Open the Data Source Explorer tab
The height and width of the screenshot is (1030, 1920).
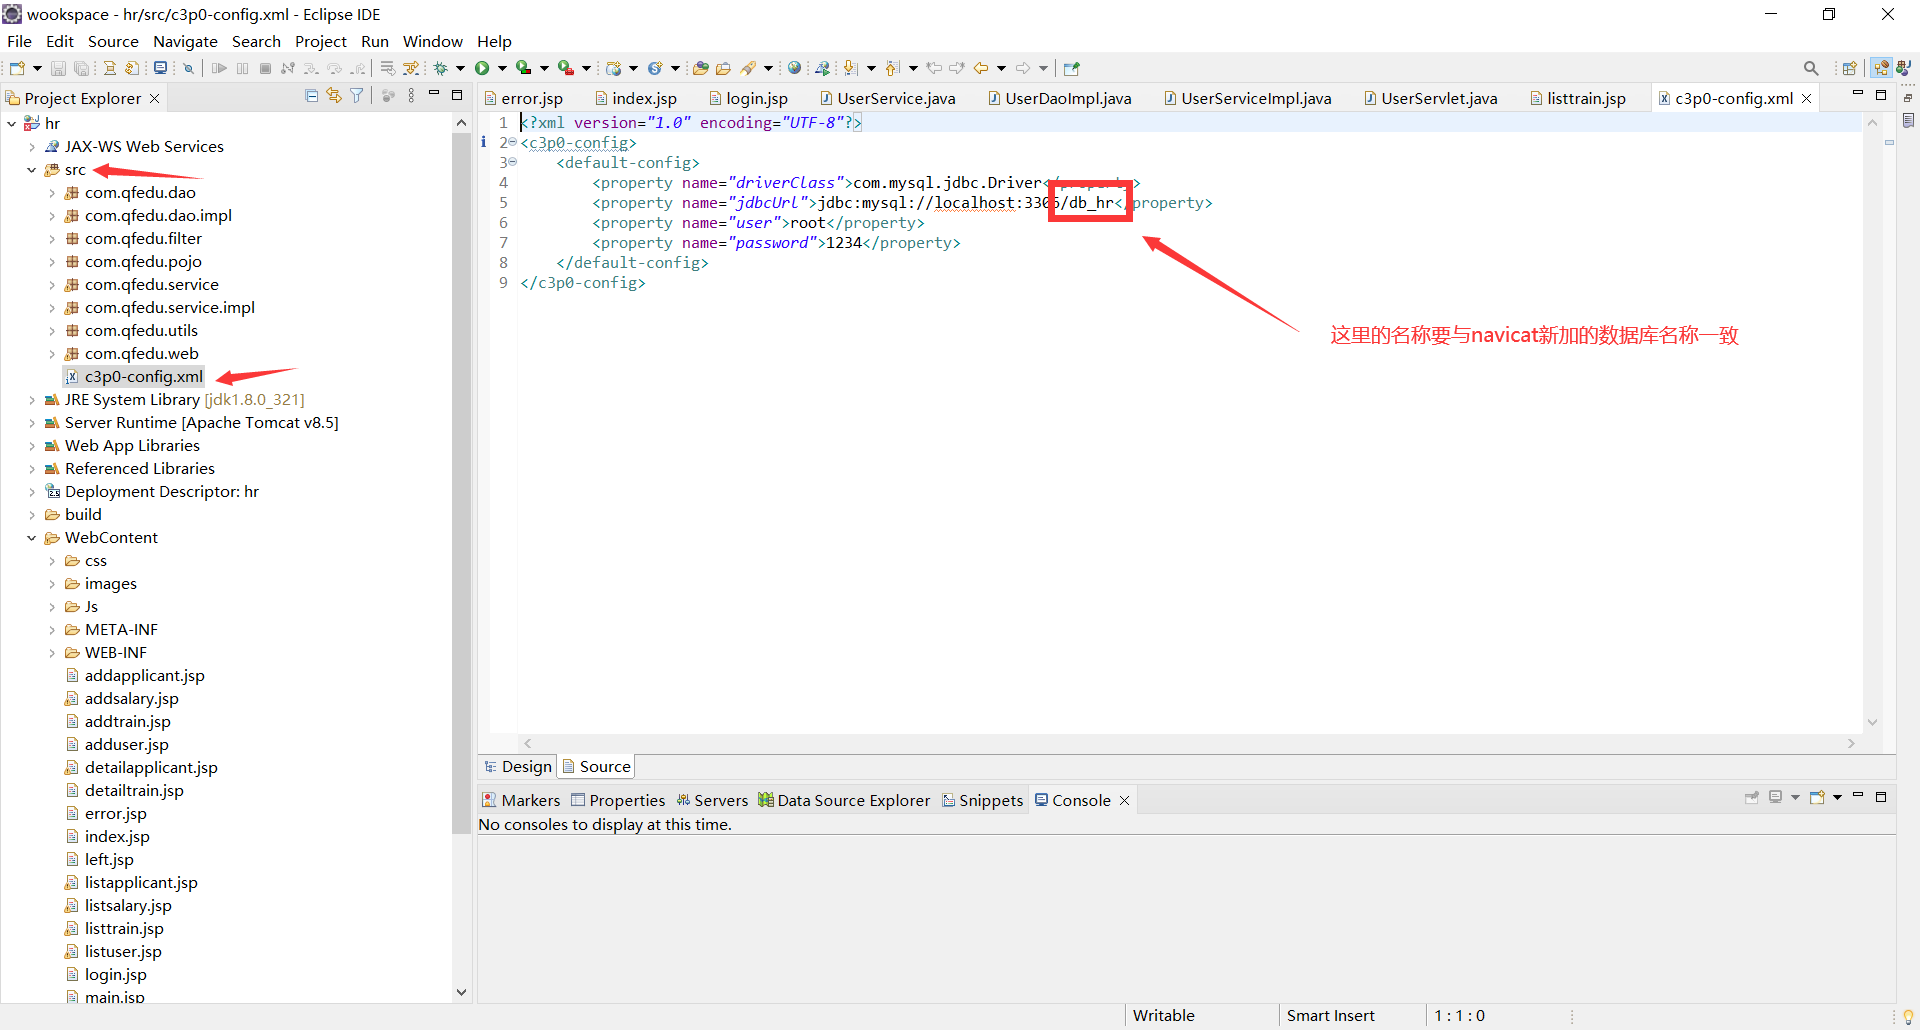tap(844, 800)
